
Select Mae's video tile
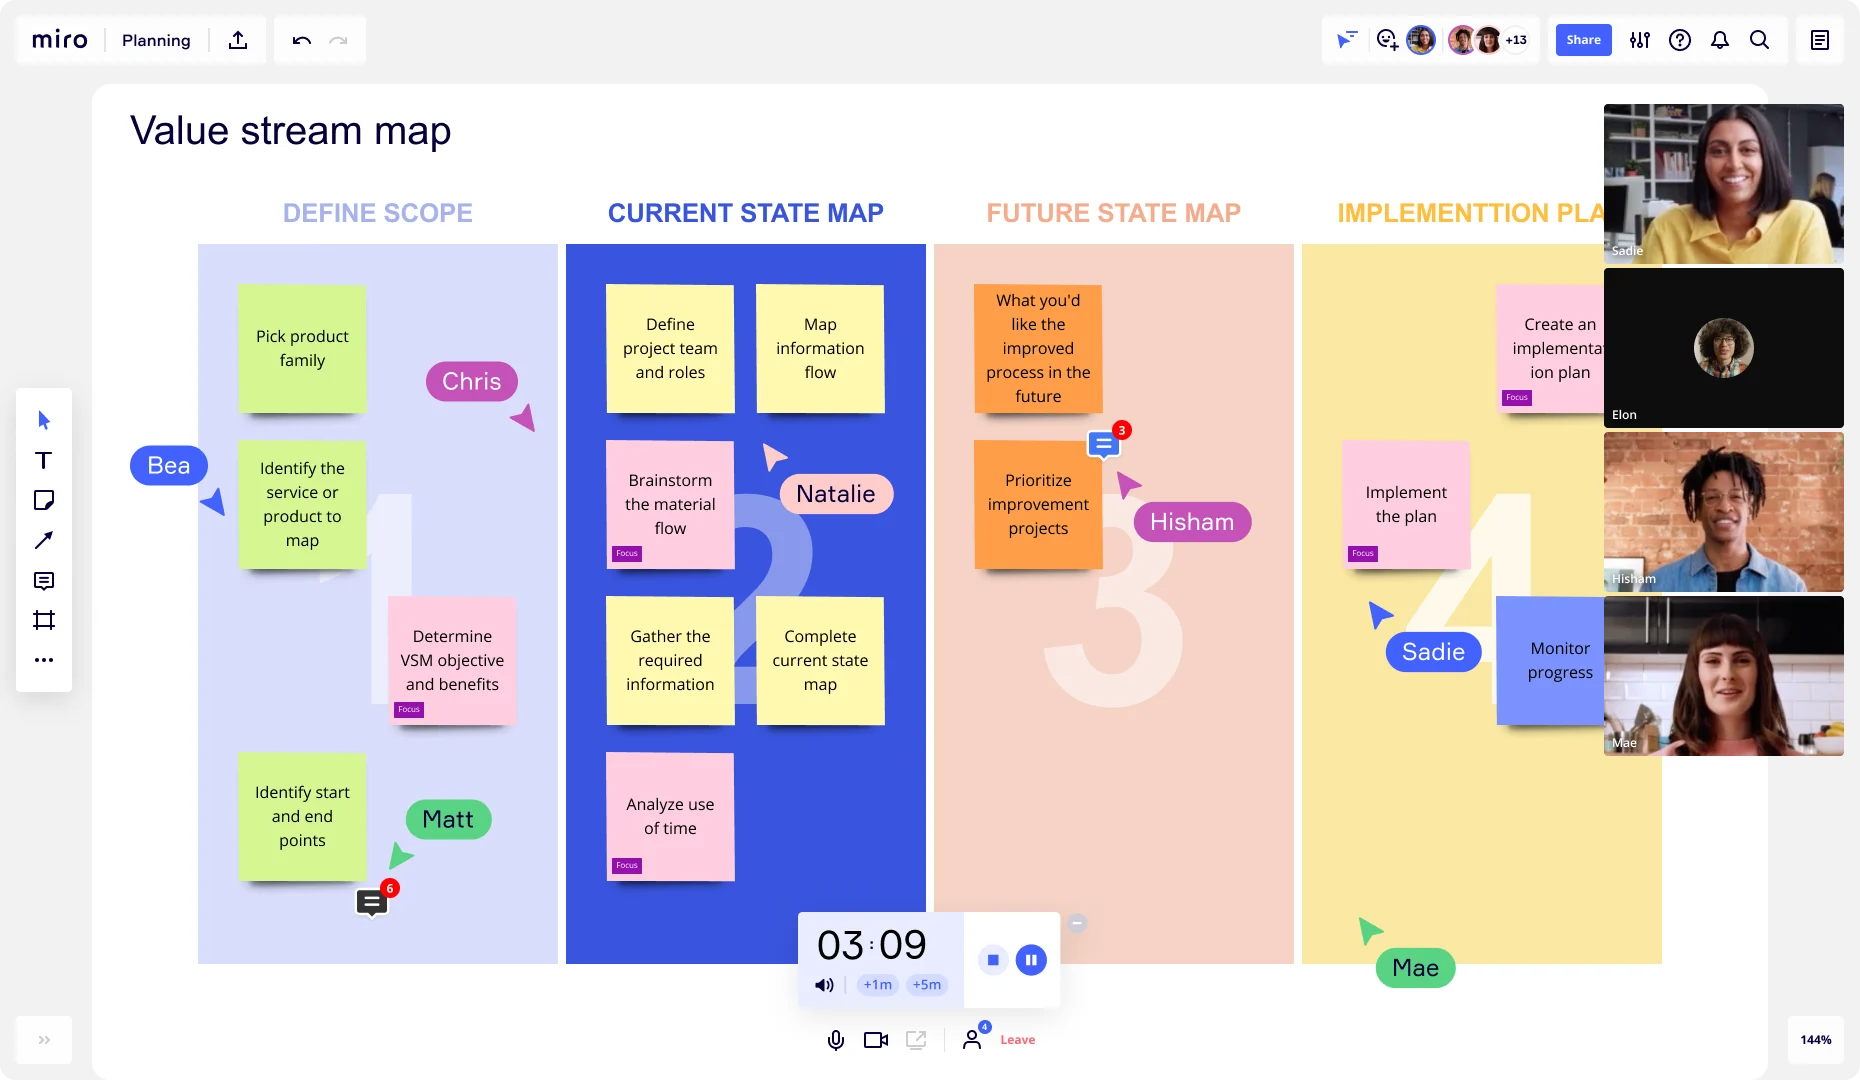[x=1724, y=676]
